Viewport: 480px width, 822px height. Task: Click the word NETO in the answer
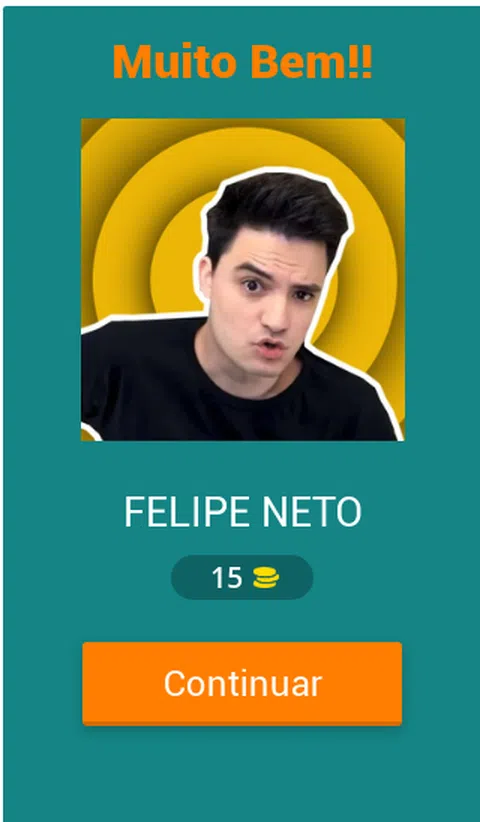(312, 512)
